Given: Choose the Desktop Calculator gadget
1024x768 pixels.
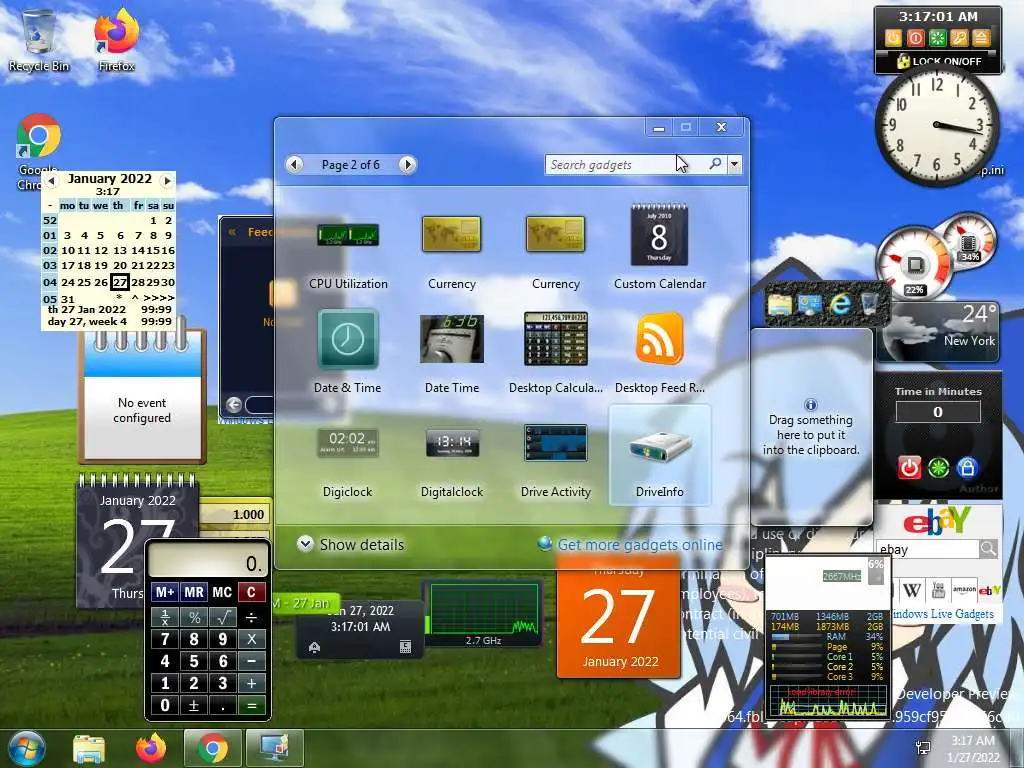Looking at the screenshot, I should pos(556,352).
